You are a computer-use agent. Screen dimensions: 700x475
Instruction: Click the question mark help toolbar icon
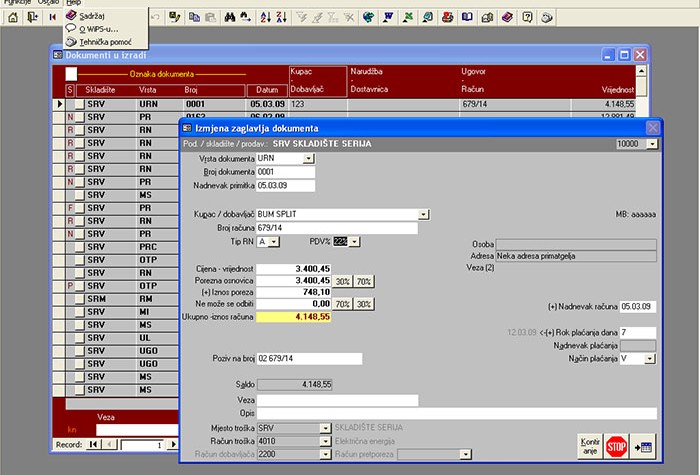(527, 17)
